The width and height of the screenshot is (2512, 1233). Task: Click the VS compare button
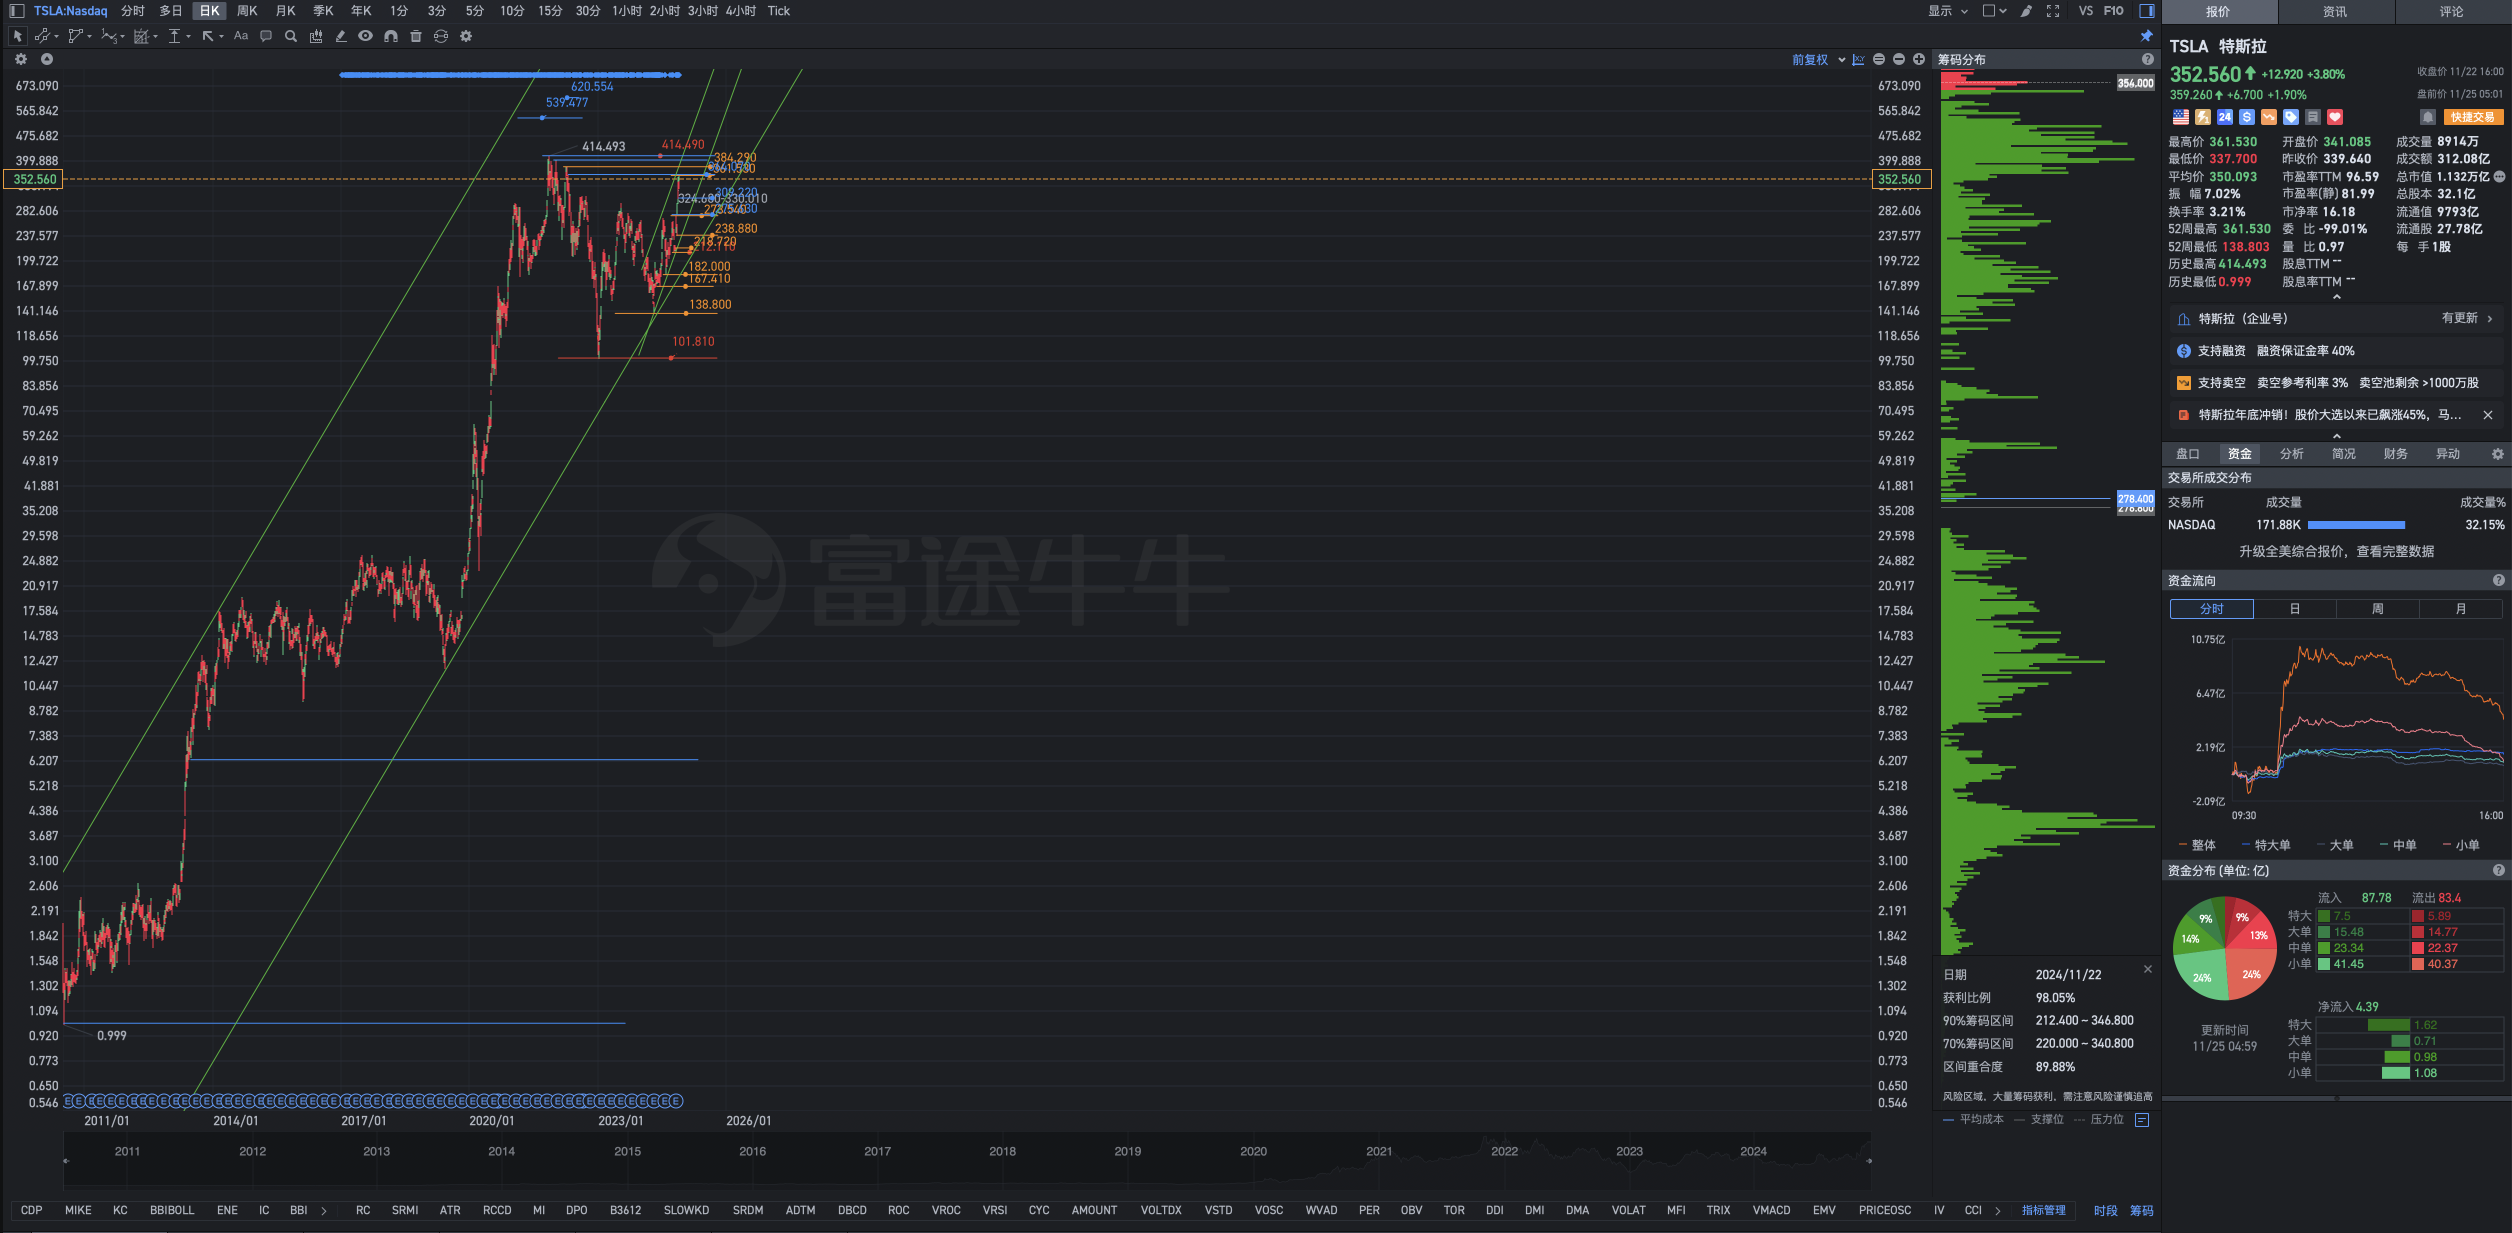pos(2086,11)
